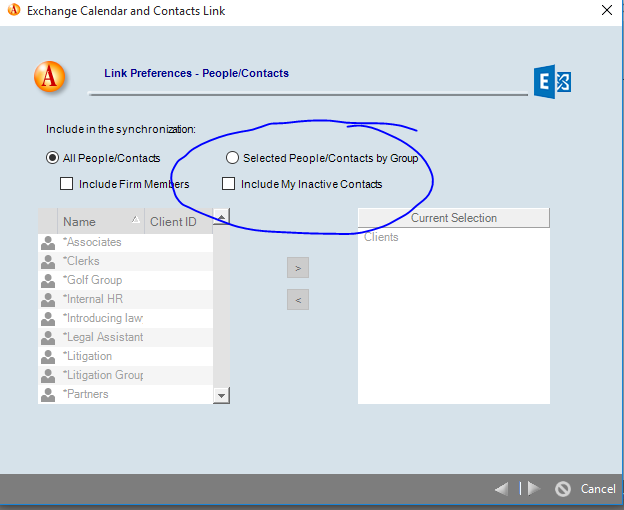Go to next step with right arrow
The width and height of the screenshot is (624, 510).
(534, 489)
